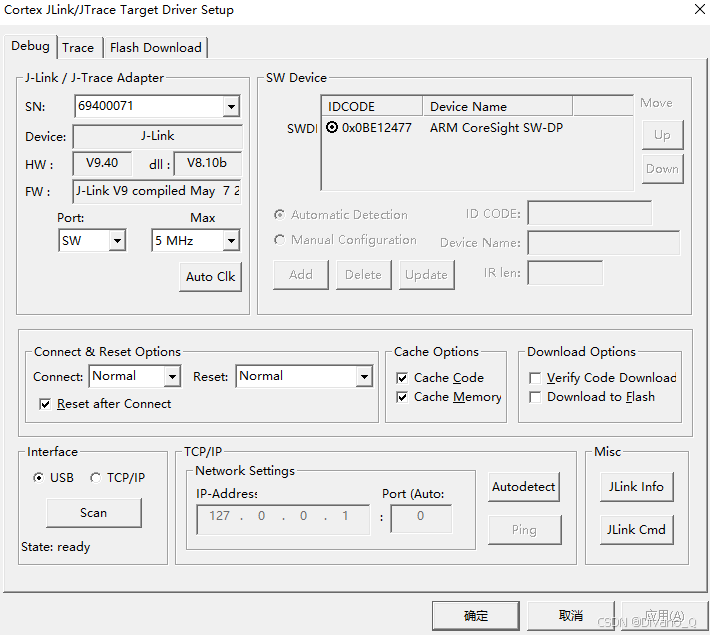The height and width of the screenshot is (635, 710).
Task: Close the Target Driver Setup dialog
Action: point(700,9)
